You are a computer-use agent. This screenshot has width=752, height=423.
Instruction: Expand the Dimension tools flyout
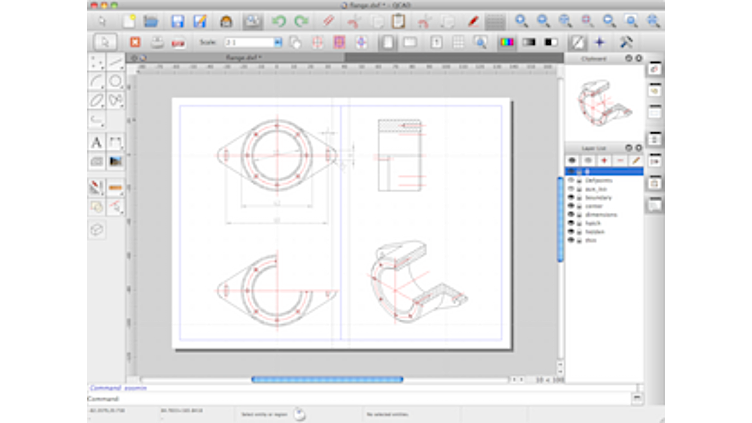coord(116,142)
